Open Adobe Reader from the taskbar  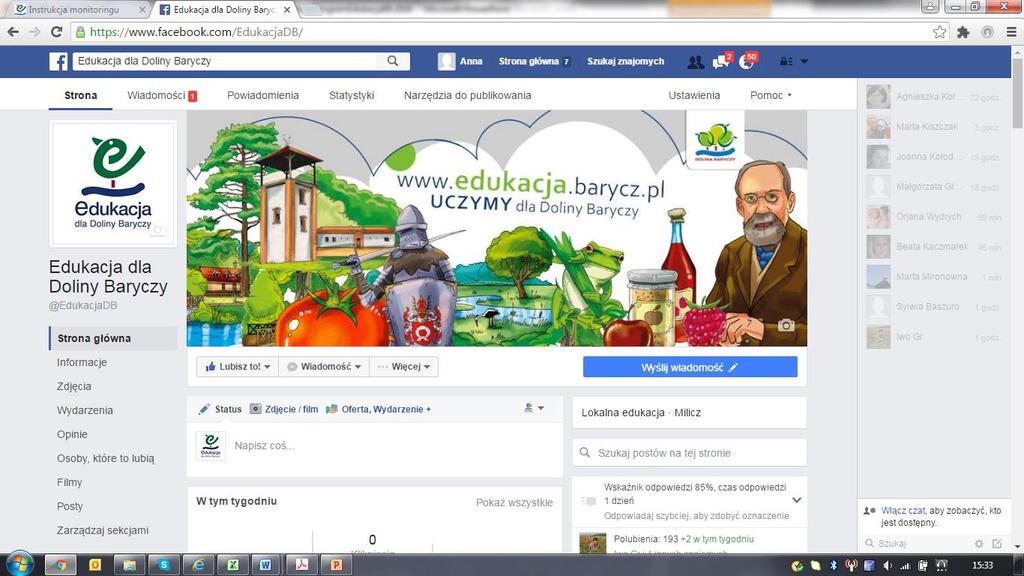click(301, 565)
